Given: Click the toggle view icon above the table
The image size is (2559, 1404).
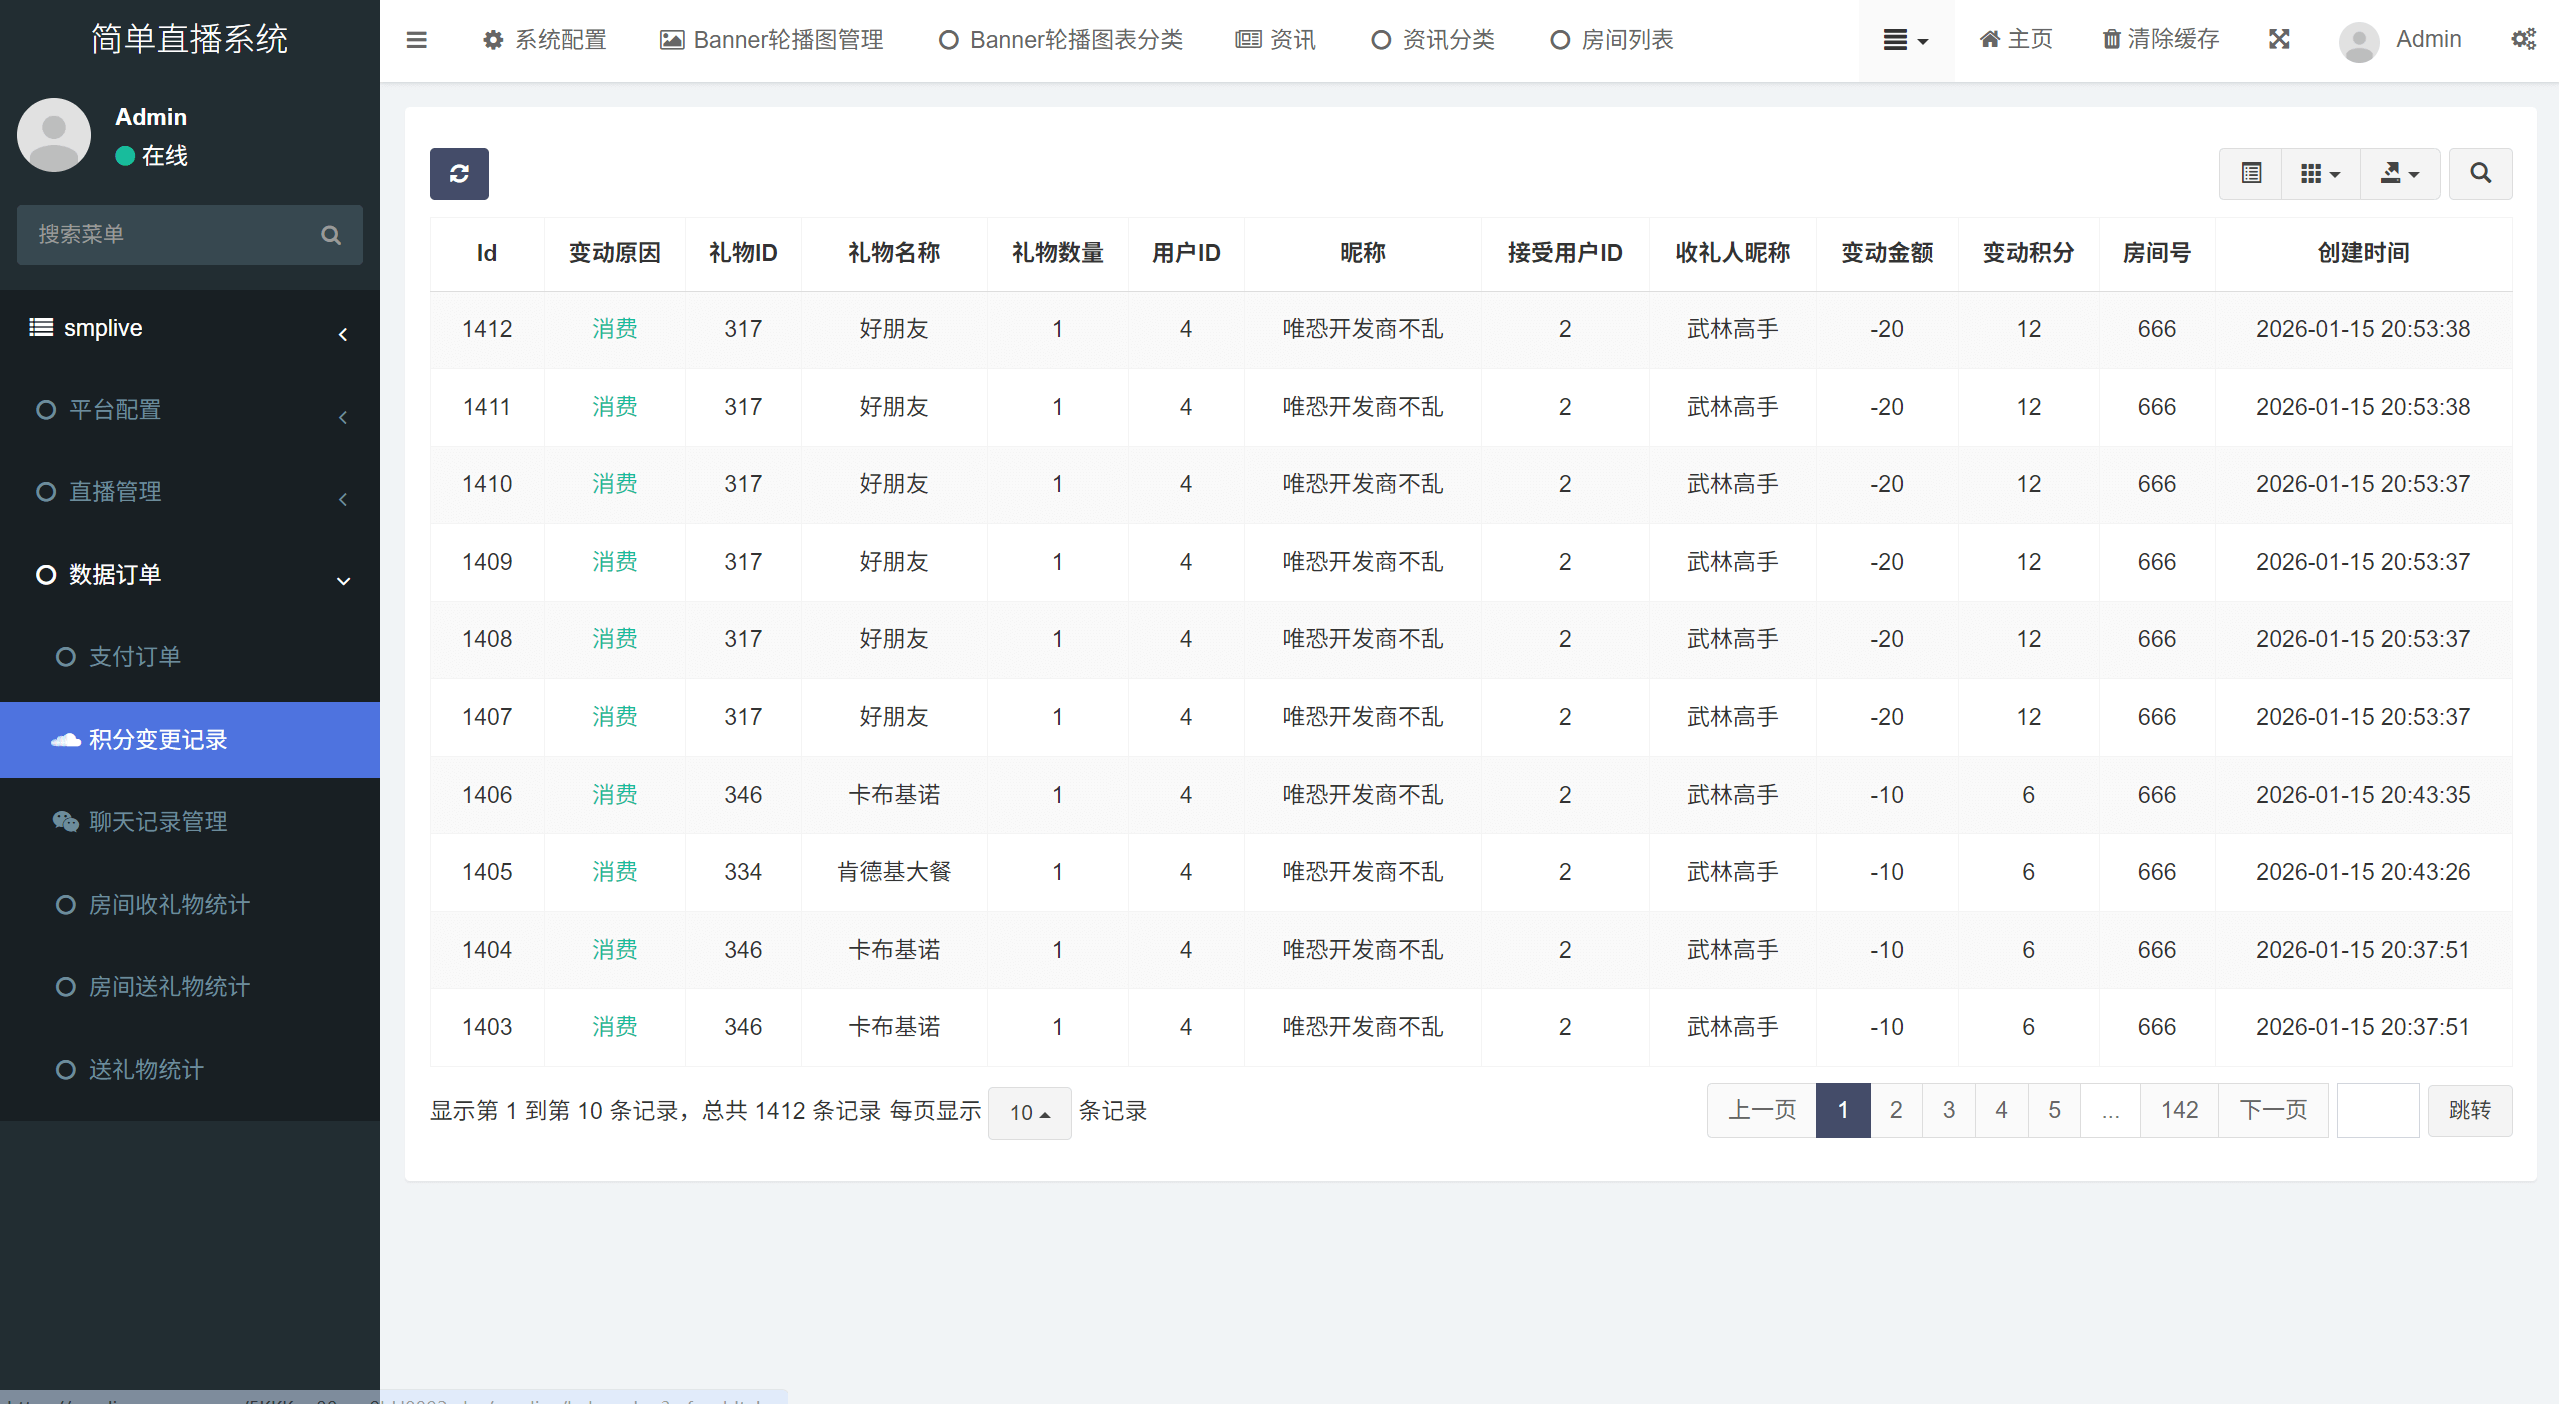Looking at the screenshot, I should click(x=2251, y=173).
